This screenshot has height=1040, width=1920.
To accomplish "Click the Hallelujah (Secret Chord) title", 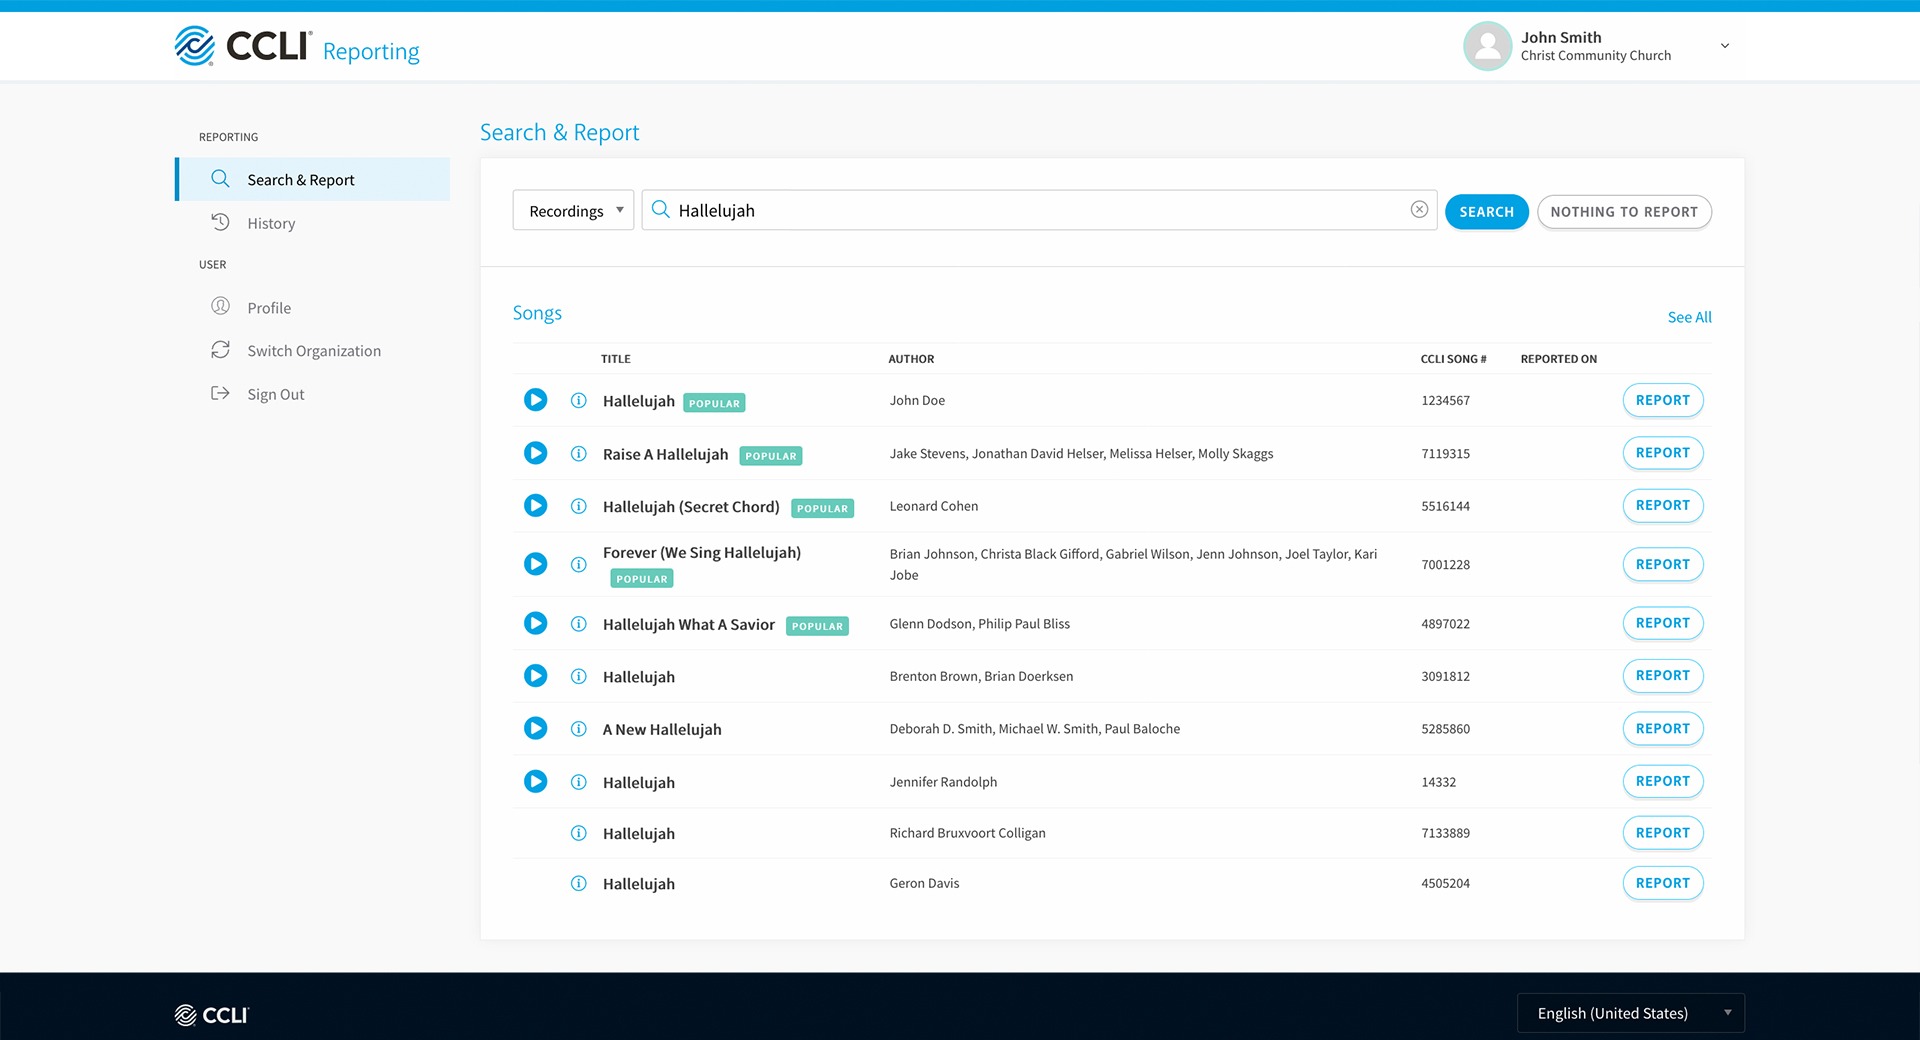I will (x=691, y=507).
